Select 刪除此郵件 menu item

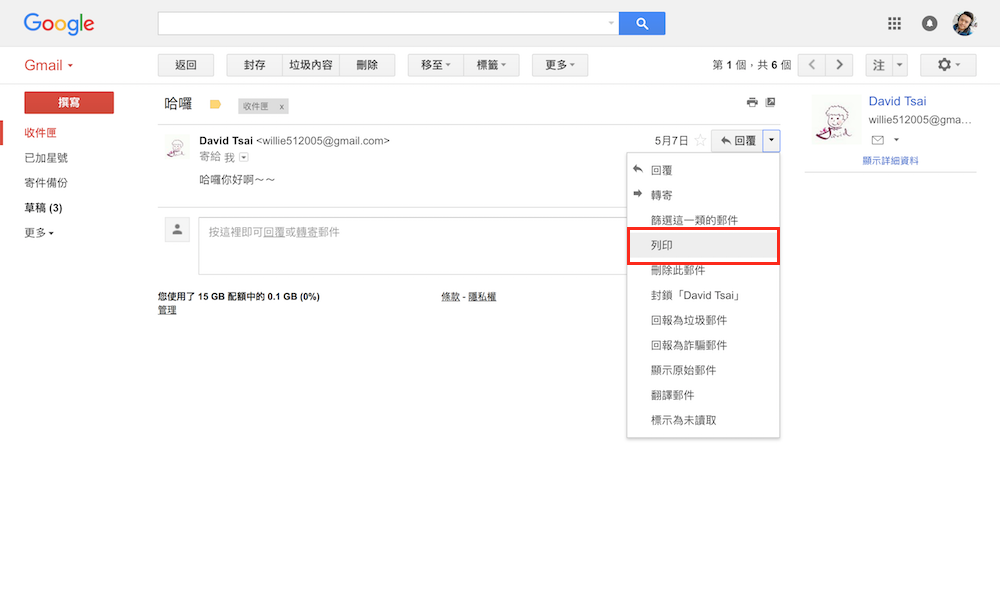[x=703, y=270]
